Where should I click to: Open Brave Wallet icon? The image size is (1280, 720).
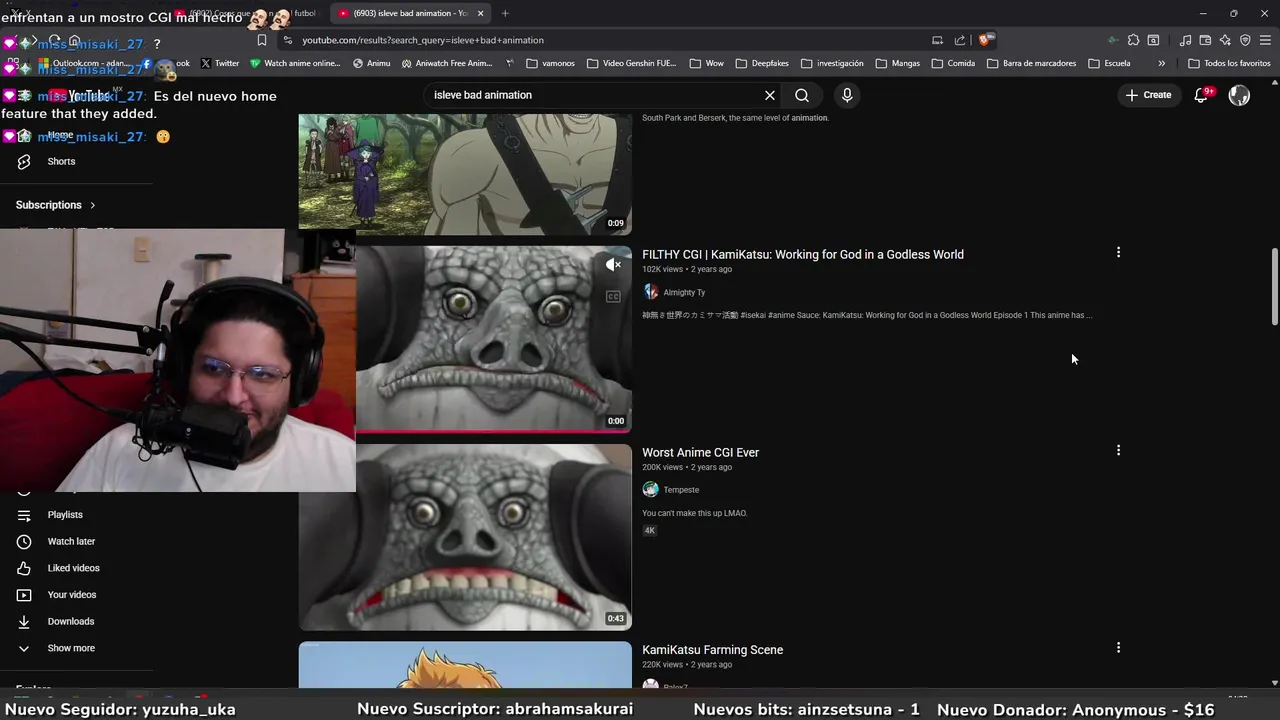pos(1205,40)
